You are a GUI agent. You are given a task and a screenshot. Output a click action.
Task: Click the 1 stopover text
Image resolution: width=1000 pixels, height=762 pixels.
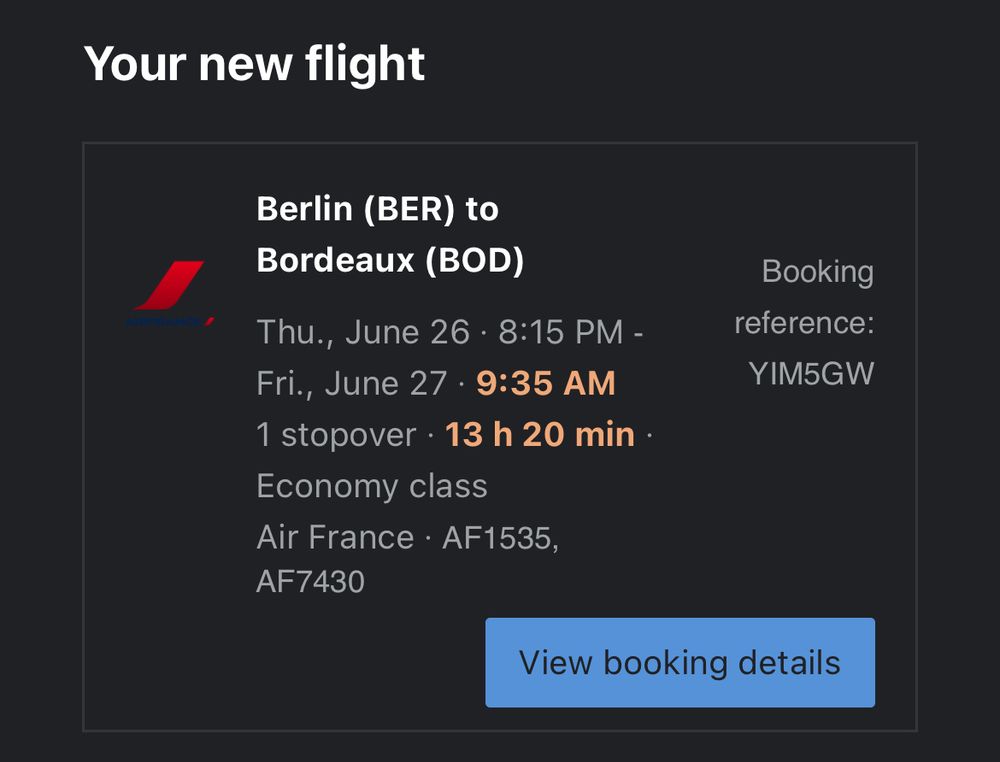point(336,435)
